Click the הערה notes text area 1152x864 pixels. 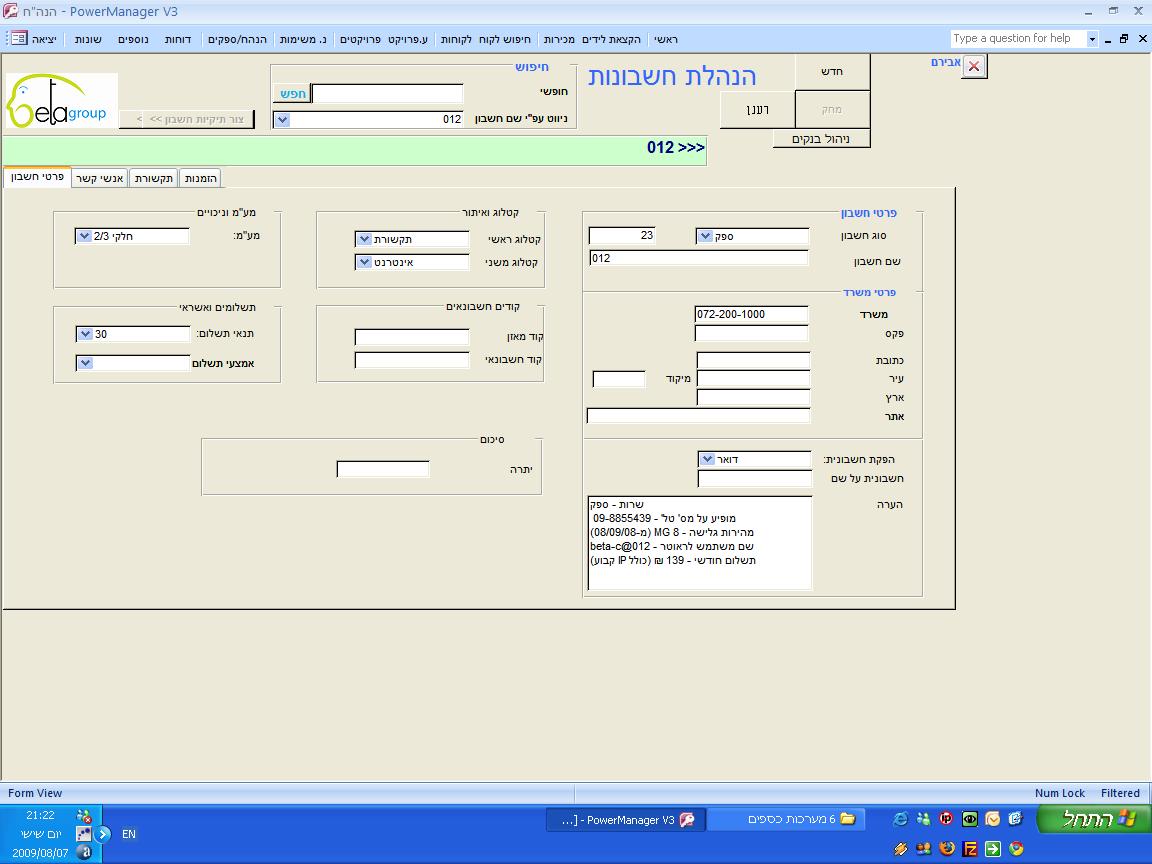699,543
